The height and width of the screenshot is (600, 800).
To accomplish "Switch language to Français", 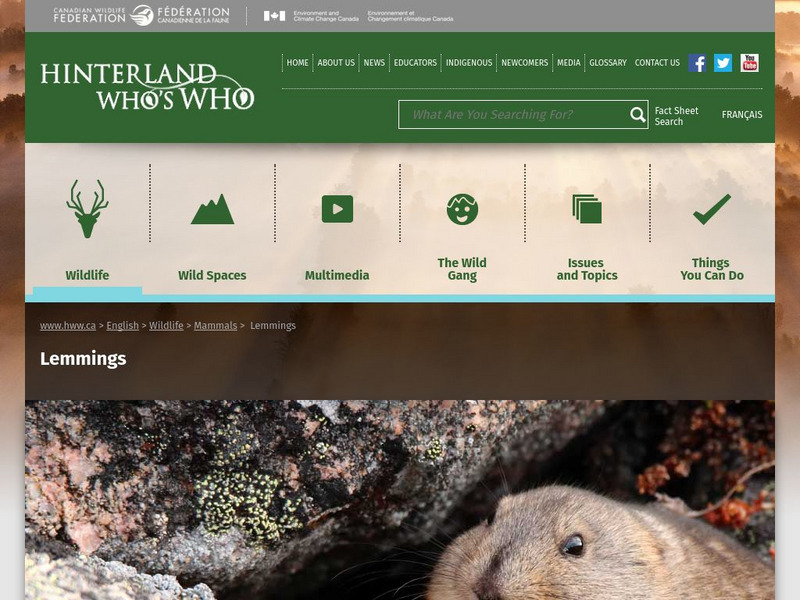I will pos(742,115).
